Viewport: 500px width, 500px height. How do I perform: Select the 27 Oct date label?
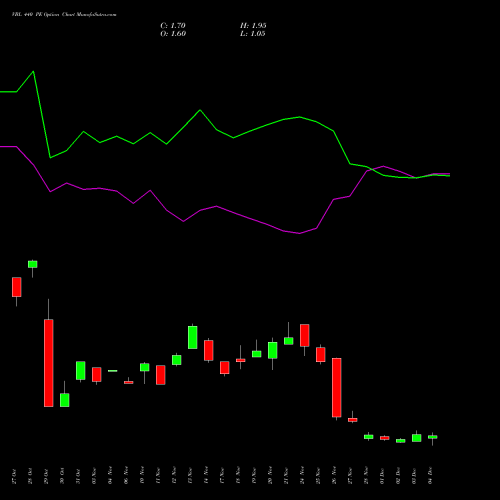point(14,476)
